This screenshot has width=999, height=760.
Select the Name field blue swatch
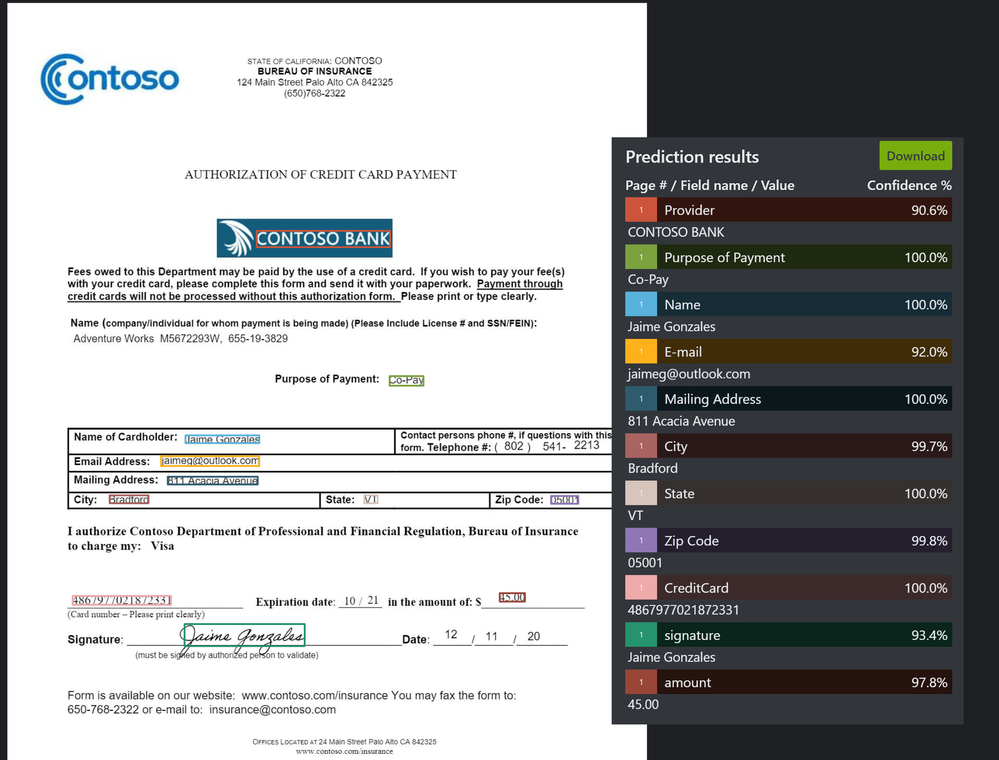(x=640, y=304)
